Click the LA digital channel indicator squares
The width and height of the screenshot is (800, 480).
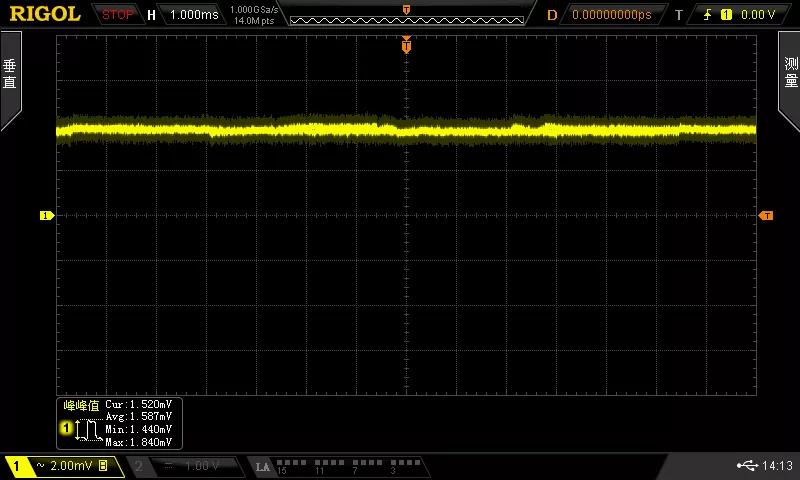348,463
